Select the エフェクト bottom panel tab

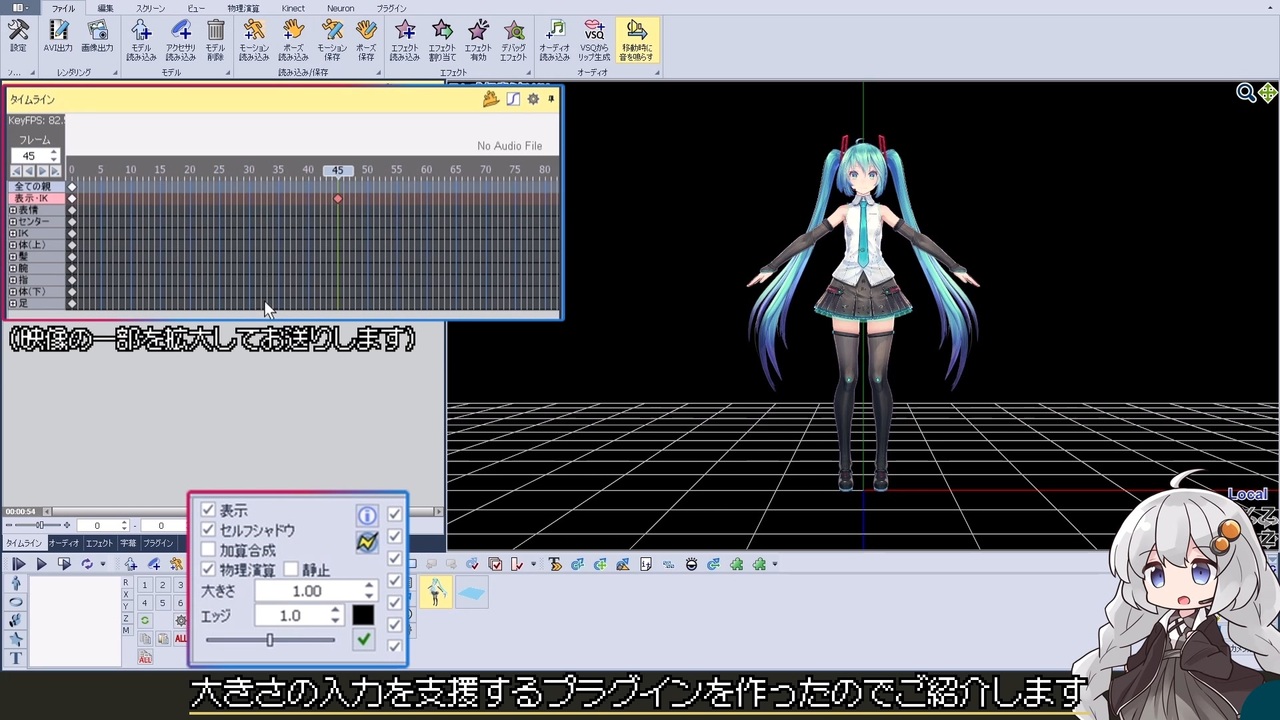99,543
